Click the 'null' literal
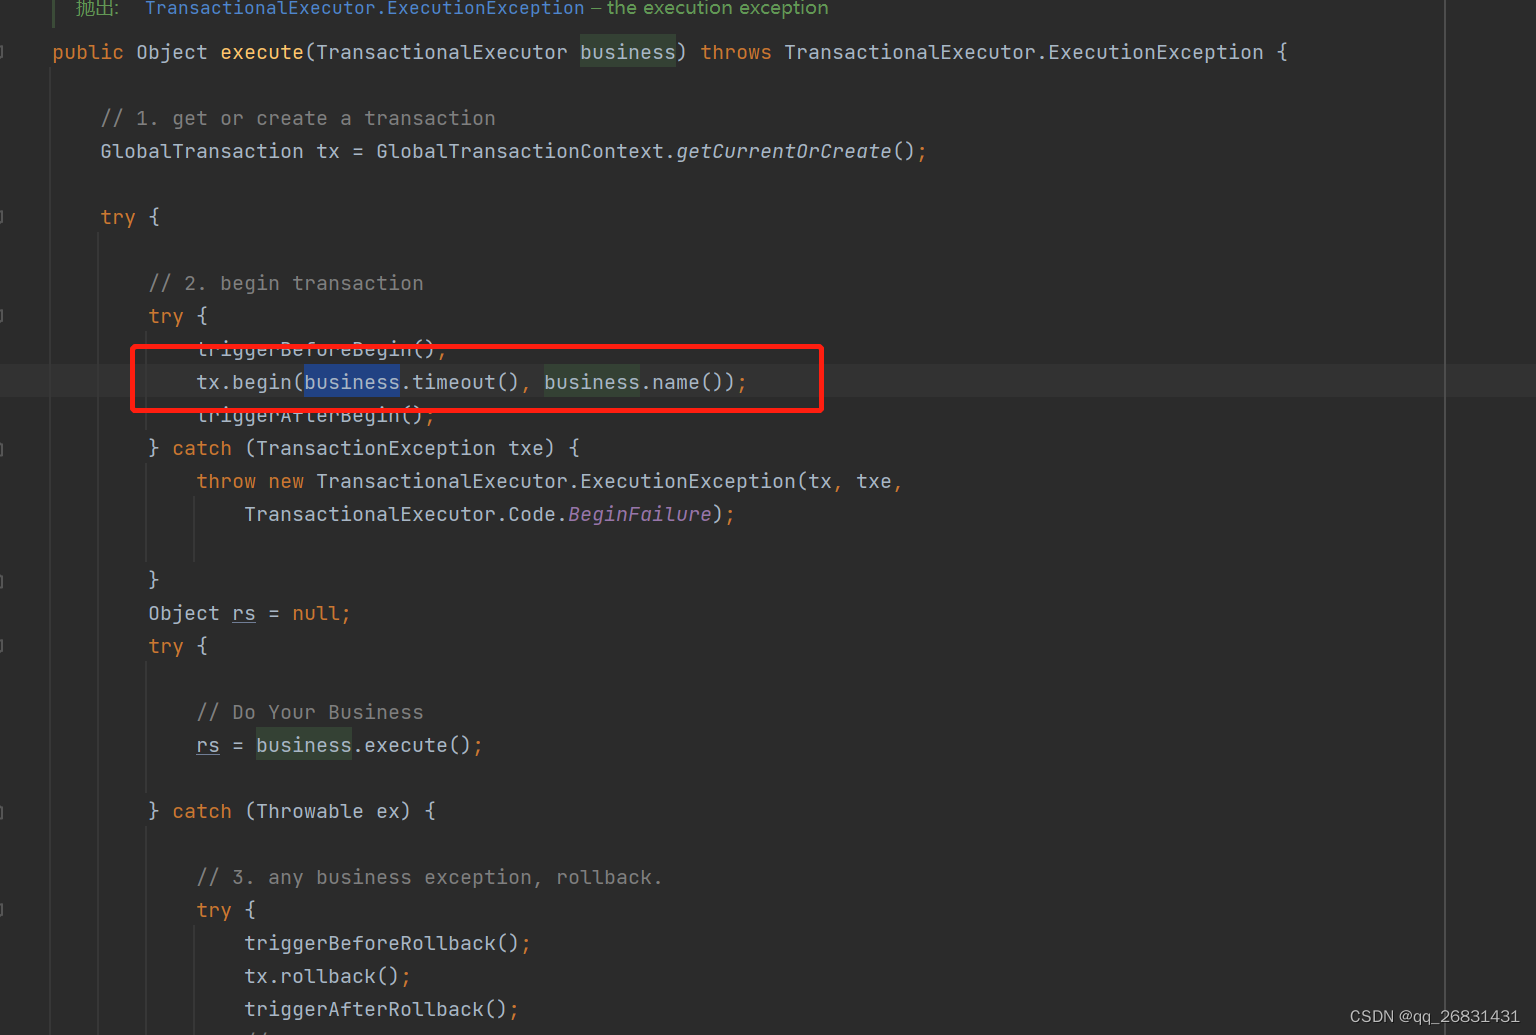The image size is (1536, 1035). pos(316,613)
